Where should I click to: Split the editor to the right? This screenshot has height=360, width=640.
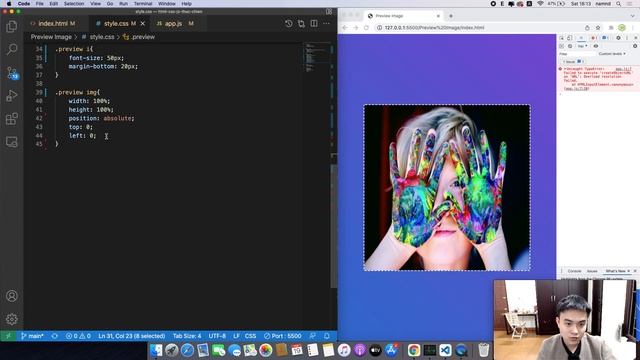pyautogui.click(x=314, y=24)
